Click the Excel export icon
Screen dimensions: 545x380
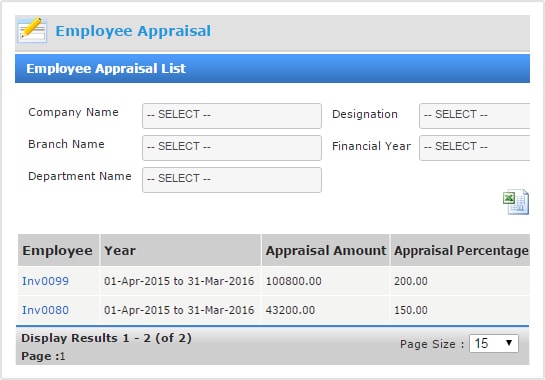point(516,202)
